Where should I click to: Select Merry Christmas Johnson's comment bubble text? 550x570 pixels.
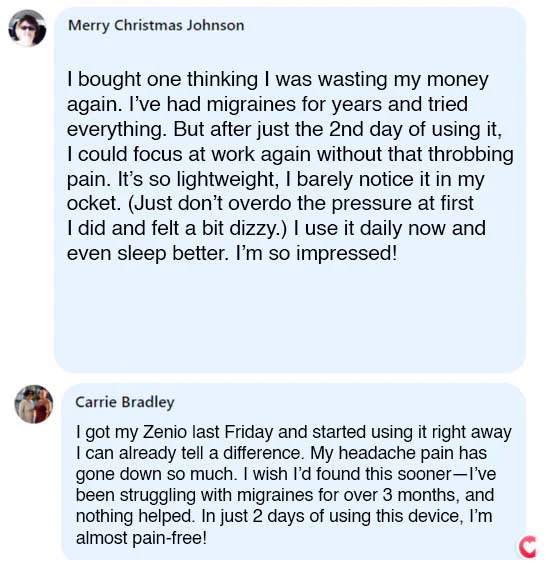(x=290, y=166)
